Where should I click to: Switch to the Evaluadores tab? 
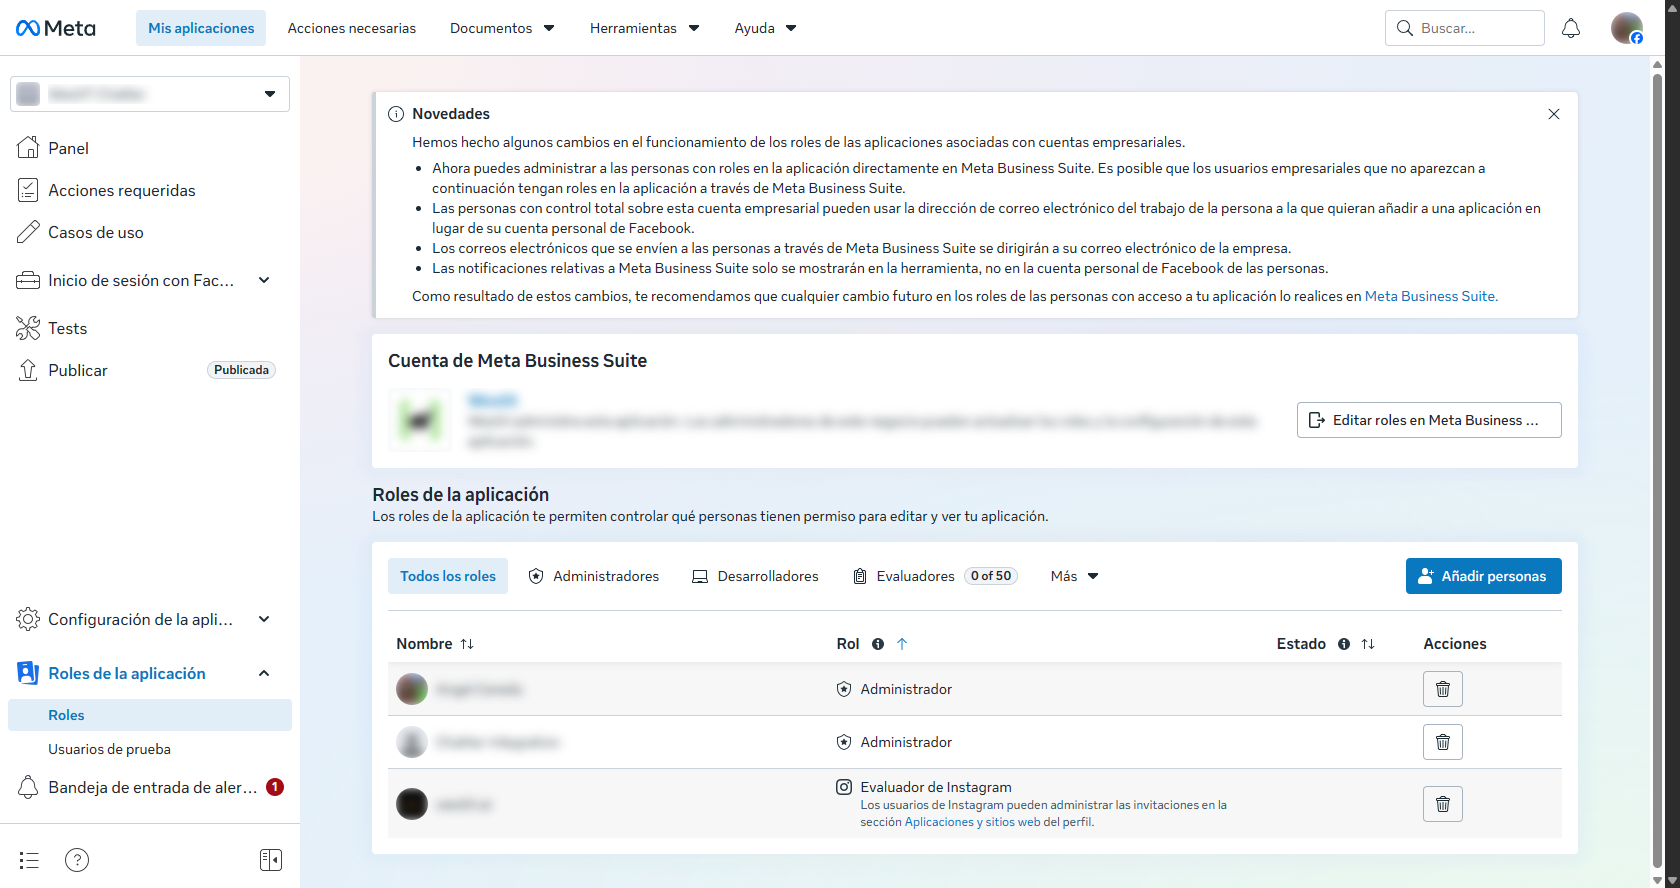point(934,576)
